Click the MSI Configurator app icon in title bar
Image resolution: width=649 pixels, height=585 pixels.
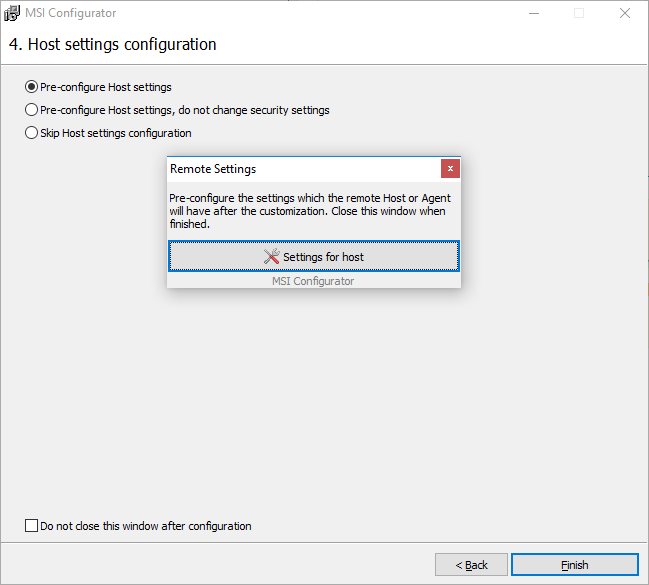pos(12,13)
